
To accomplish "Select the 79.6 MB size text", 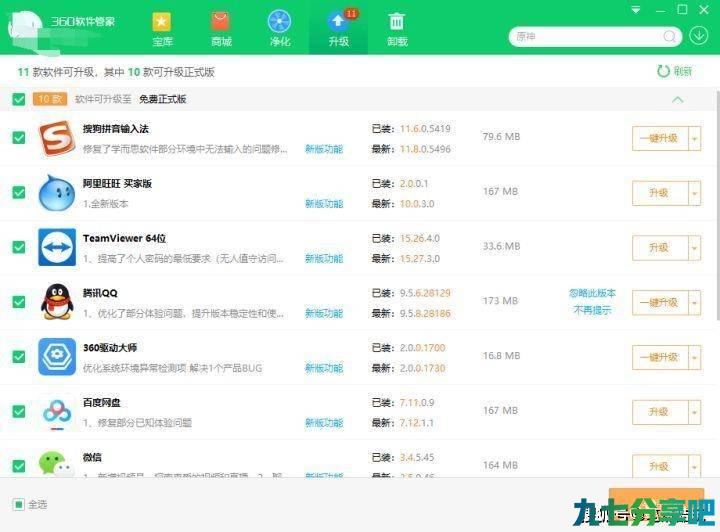I will click(x=501, y=137).
